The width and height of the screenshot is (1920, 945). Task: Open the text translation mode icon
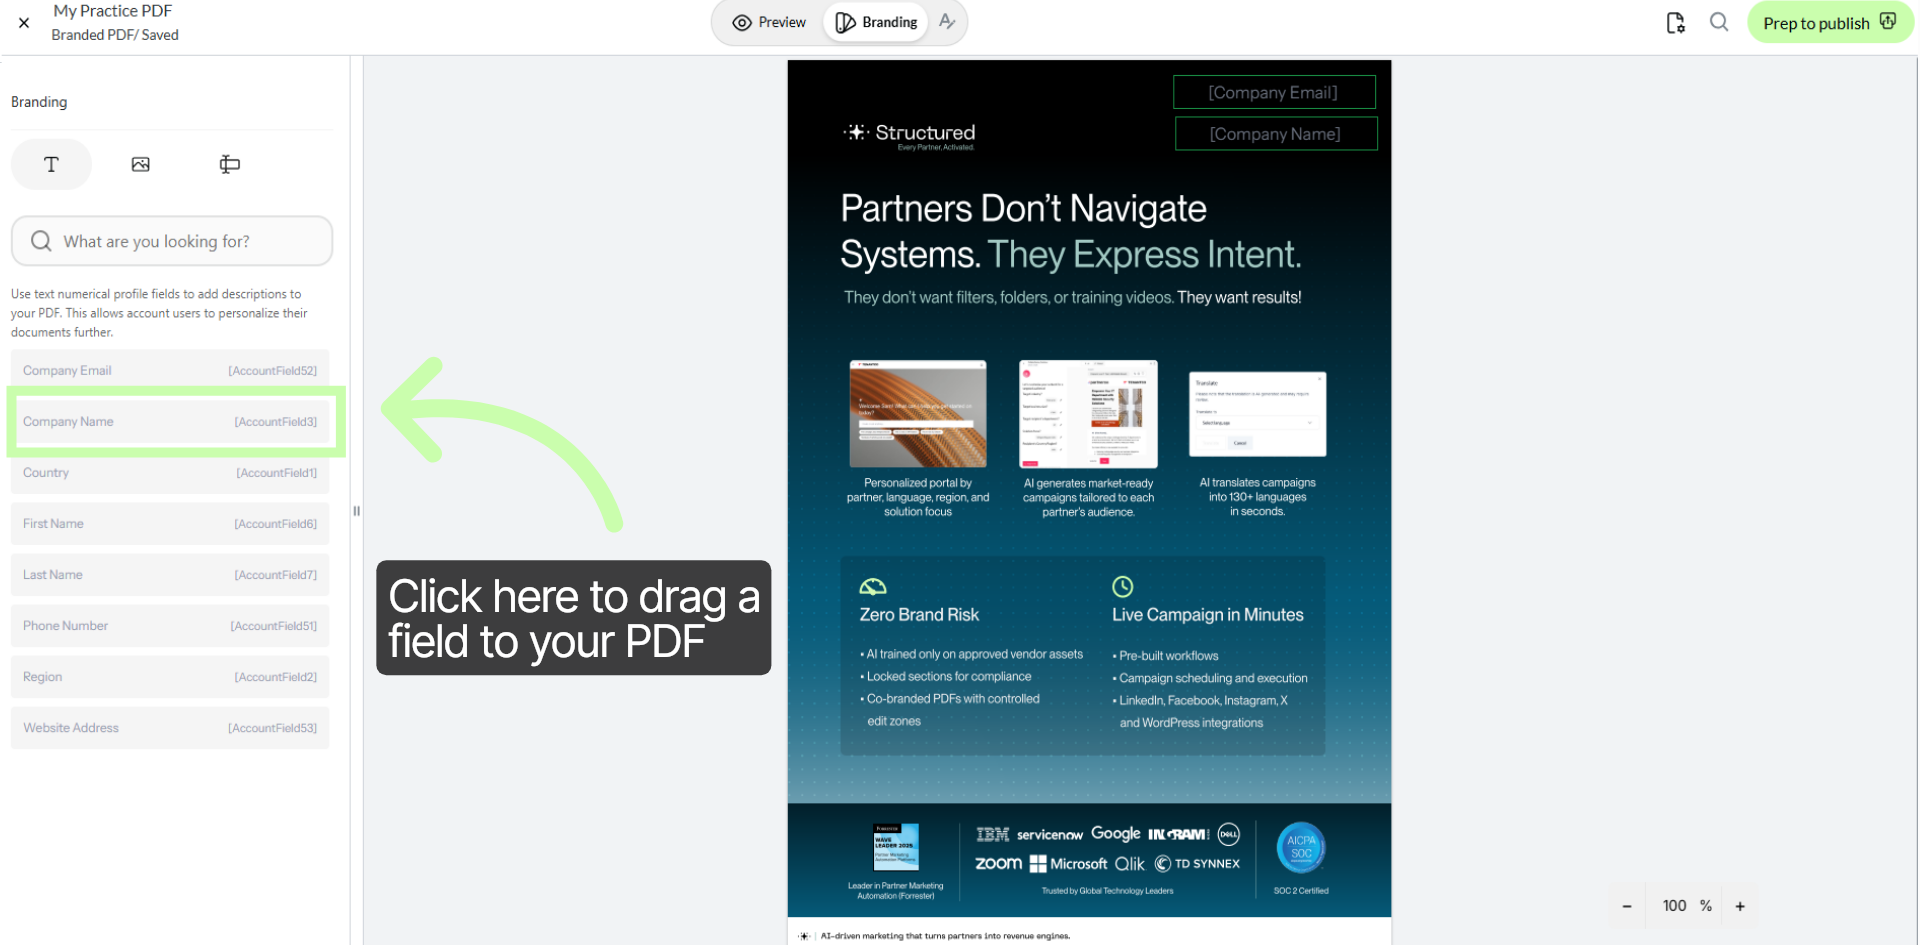pos(947,22)
